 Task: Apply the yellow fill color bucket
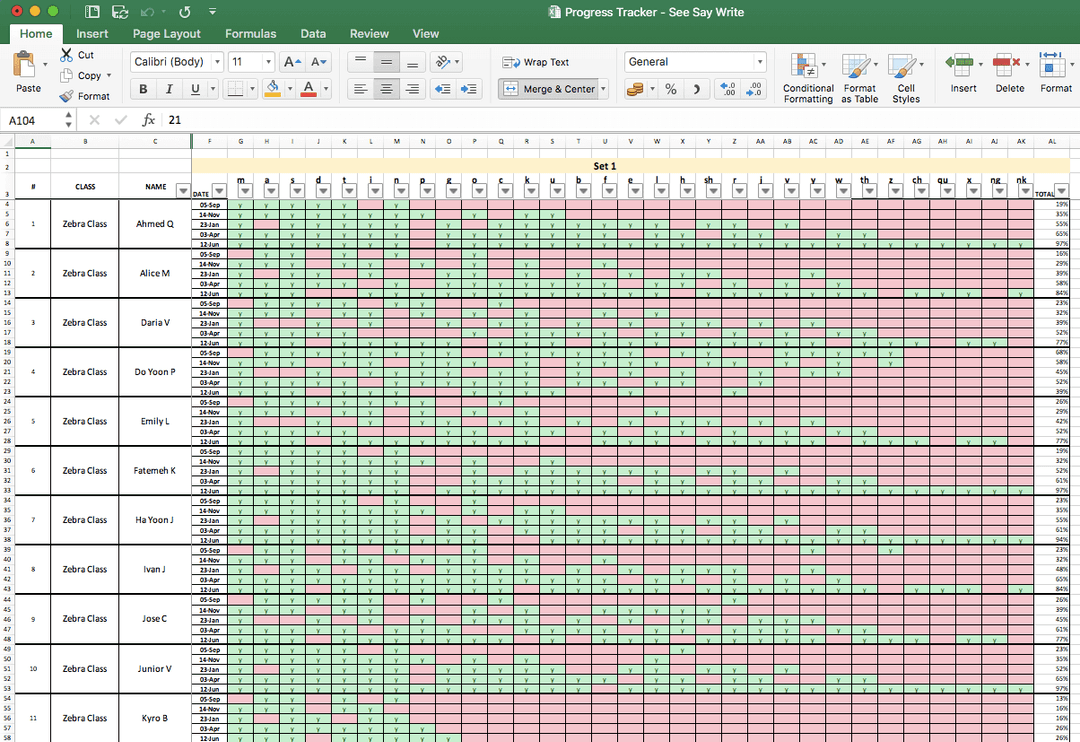[272, 89]
